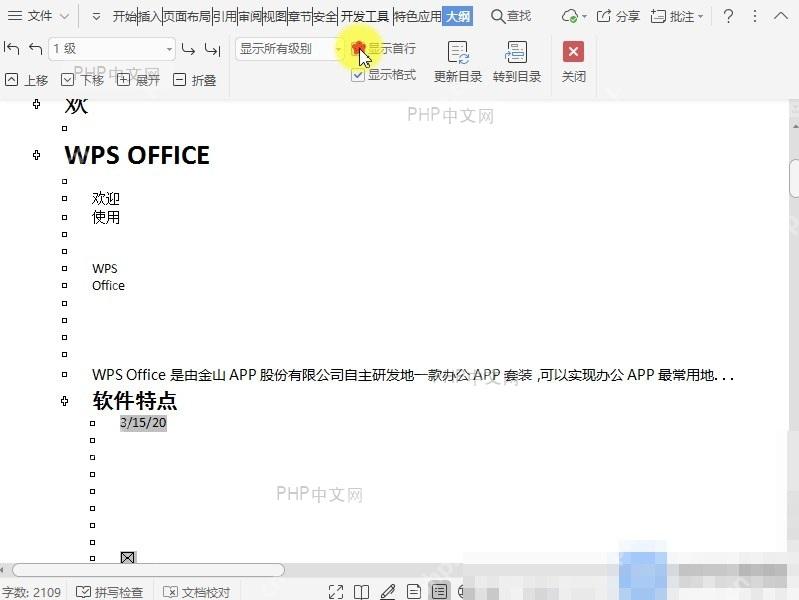Click the 转到目录 button

(517, 62)
